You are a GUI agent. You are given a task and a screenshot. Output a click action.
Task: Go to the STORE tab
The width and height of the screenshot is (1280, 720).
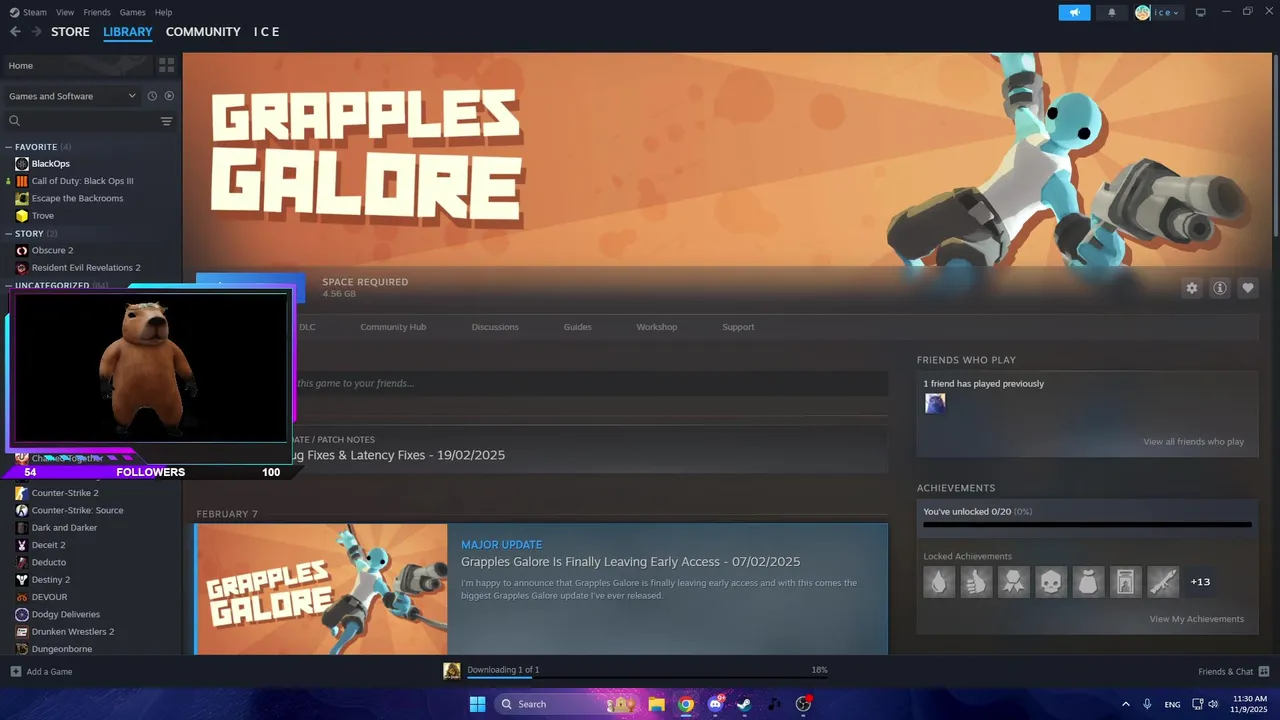[x=70, y=32]
